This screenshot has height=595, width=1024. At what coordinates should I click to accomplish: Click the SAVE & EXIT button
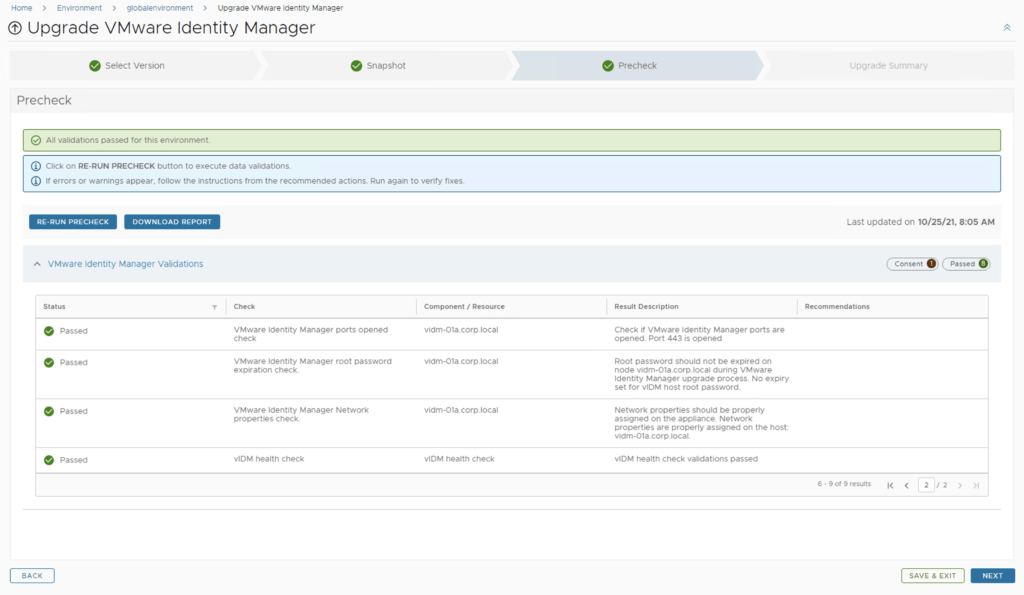pos(933,576)
